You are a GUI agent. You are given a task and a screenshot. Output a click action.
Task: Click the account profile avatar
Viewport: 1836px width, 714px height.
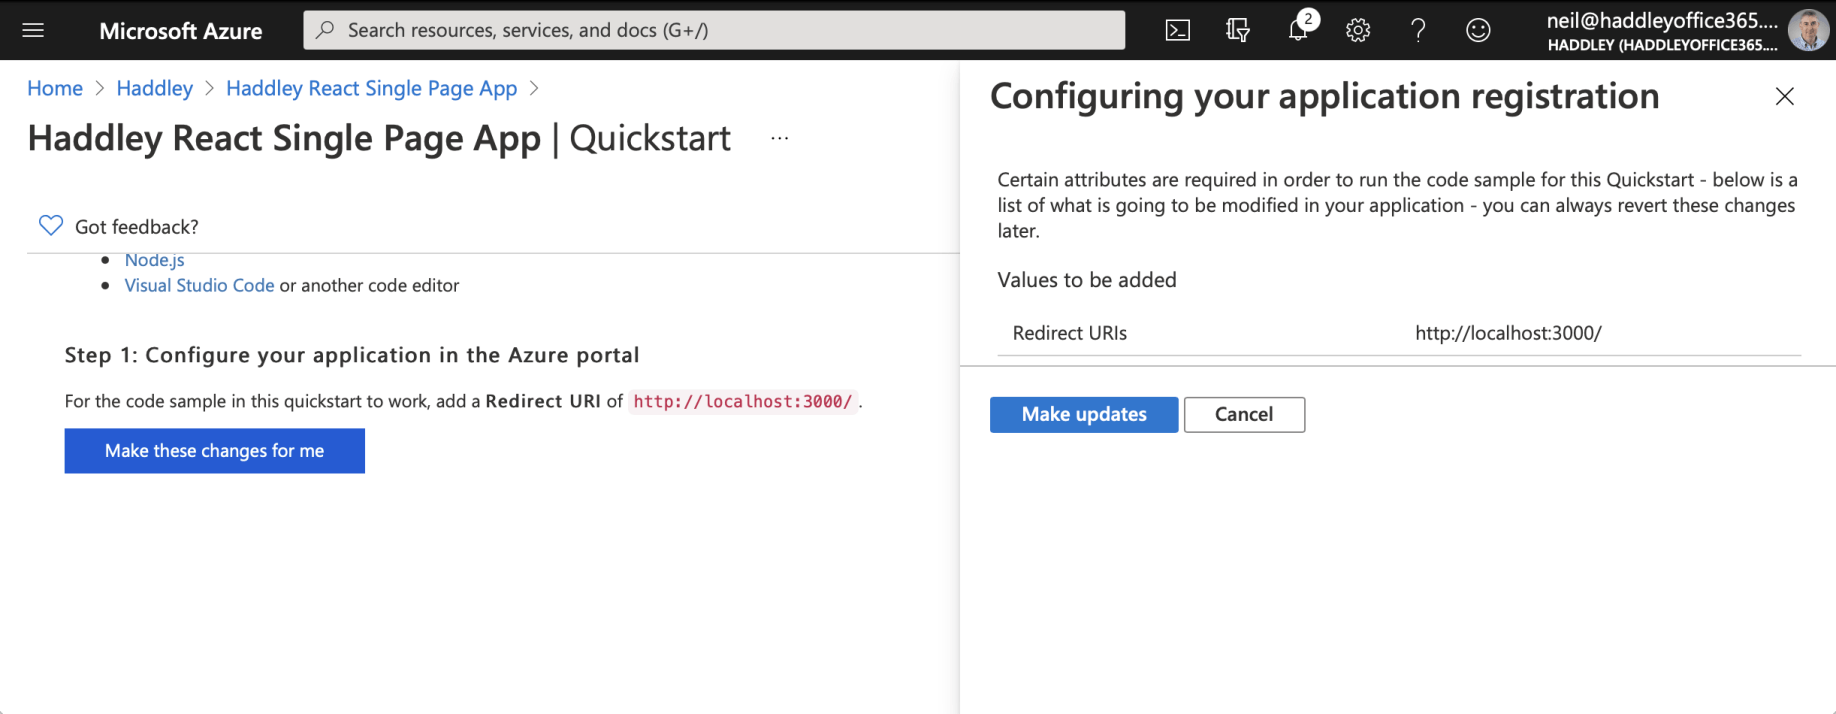pos(1808,30)
